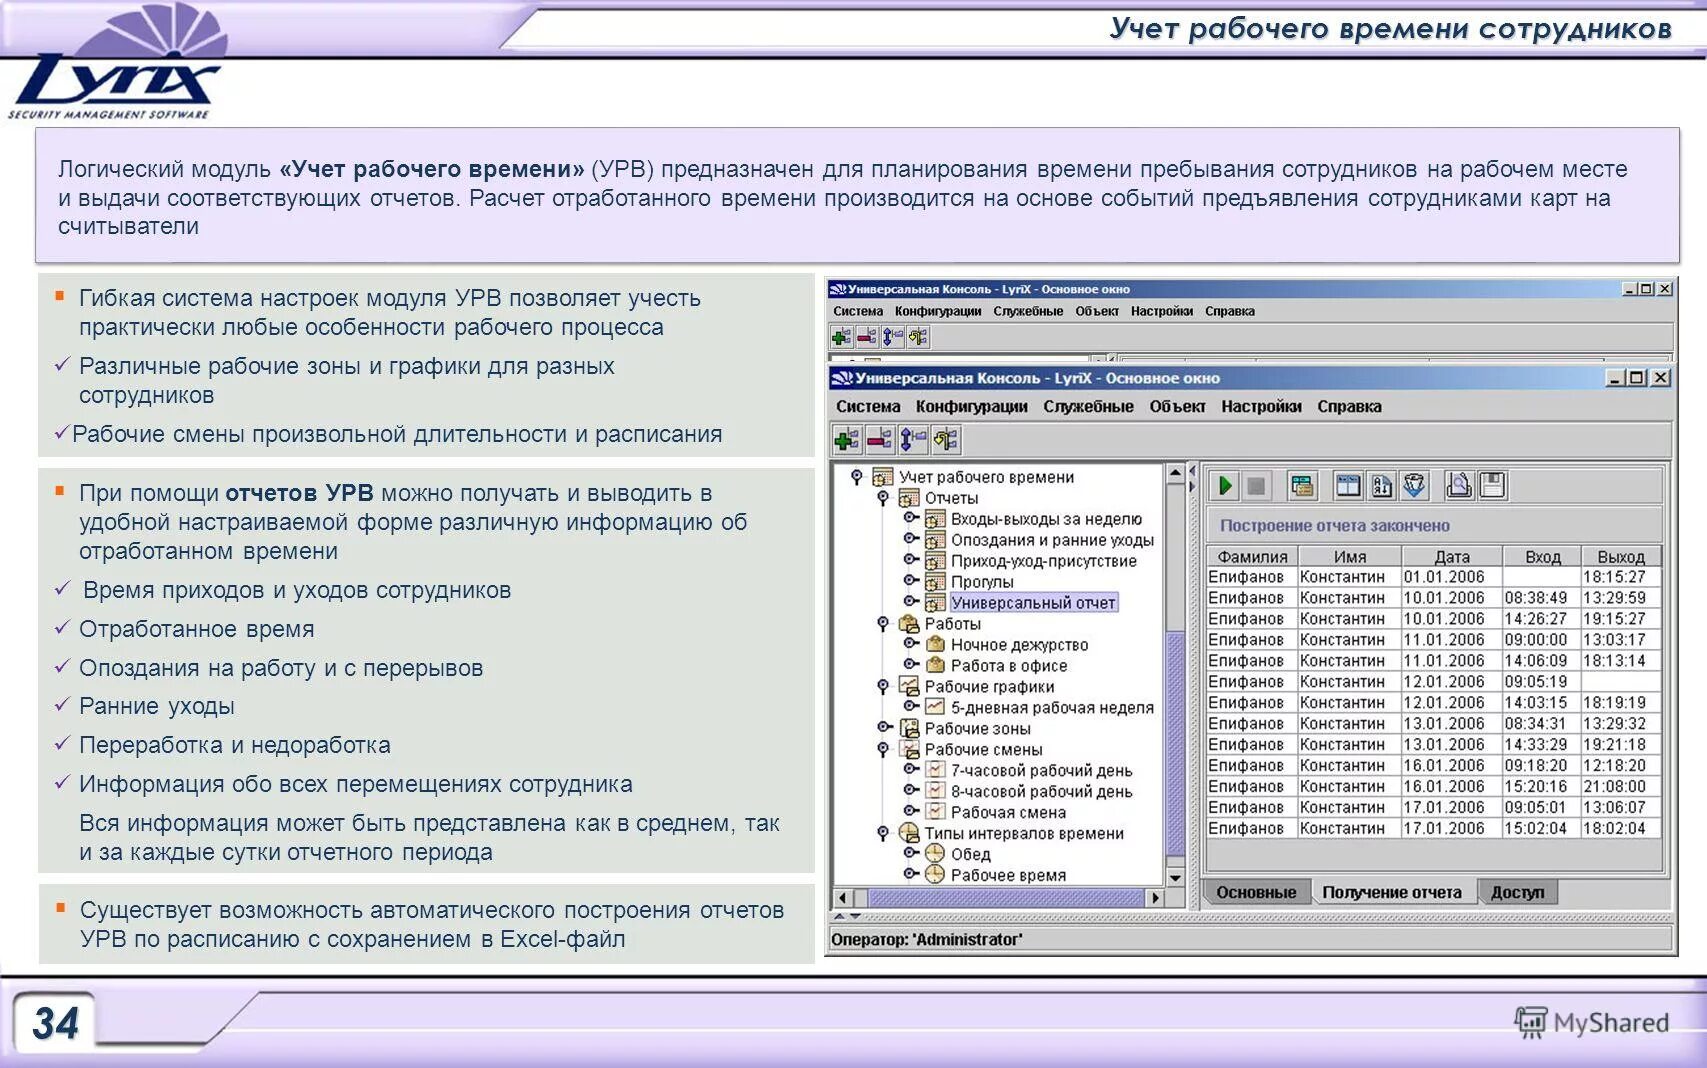This screenshot has width=1707, height=1068.
Task: Open the Объект menu in the front window
Action: (1177, 406)
